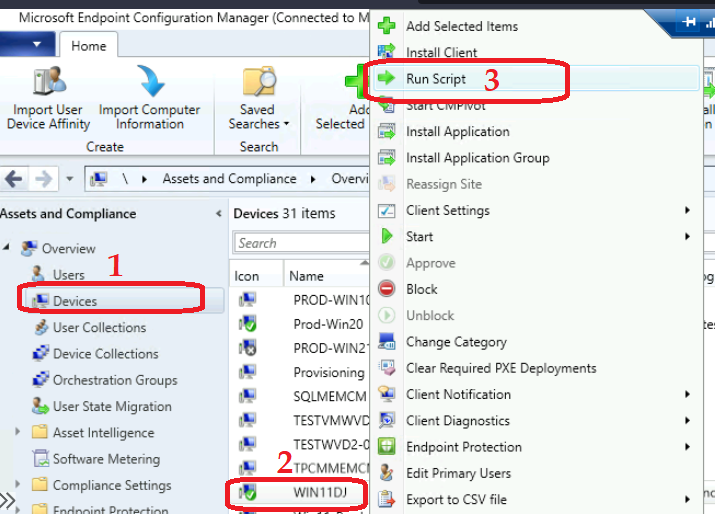715x514 pixels.
Task: Click the Endpoint Protection shield icon
Action: pyautogui.click(x=386, y=447)
